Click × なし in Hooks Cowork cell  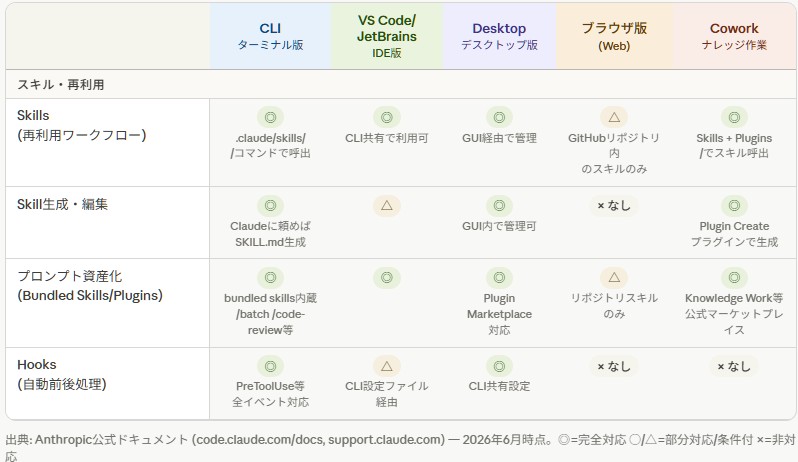(x=734, y=366)
